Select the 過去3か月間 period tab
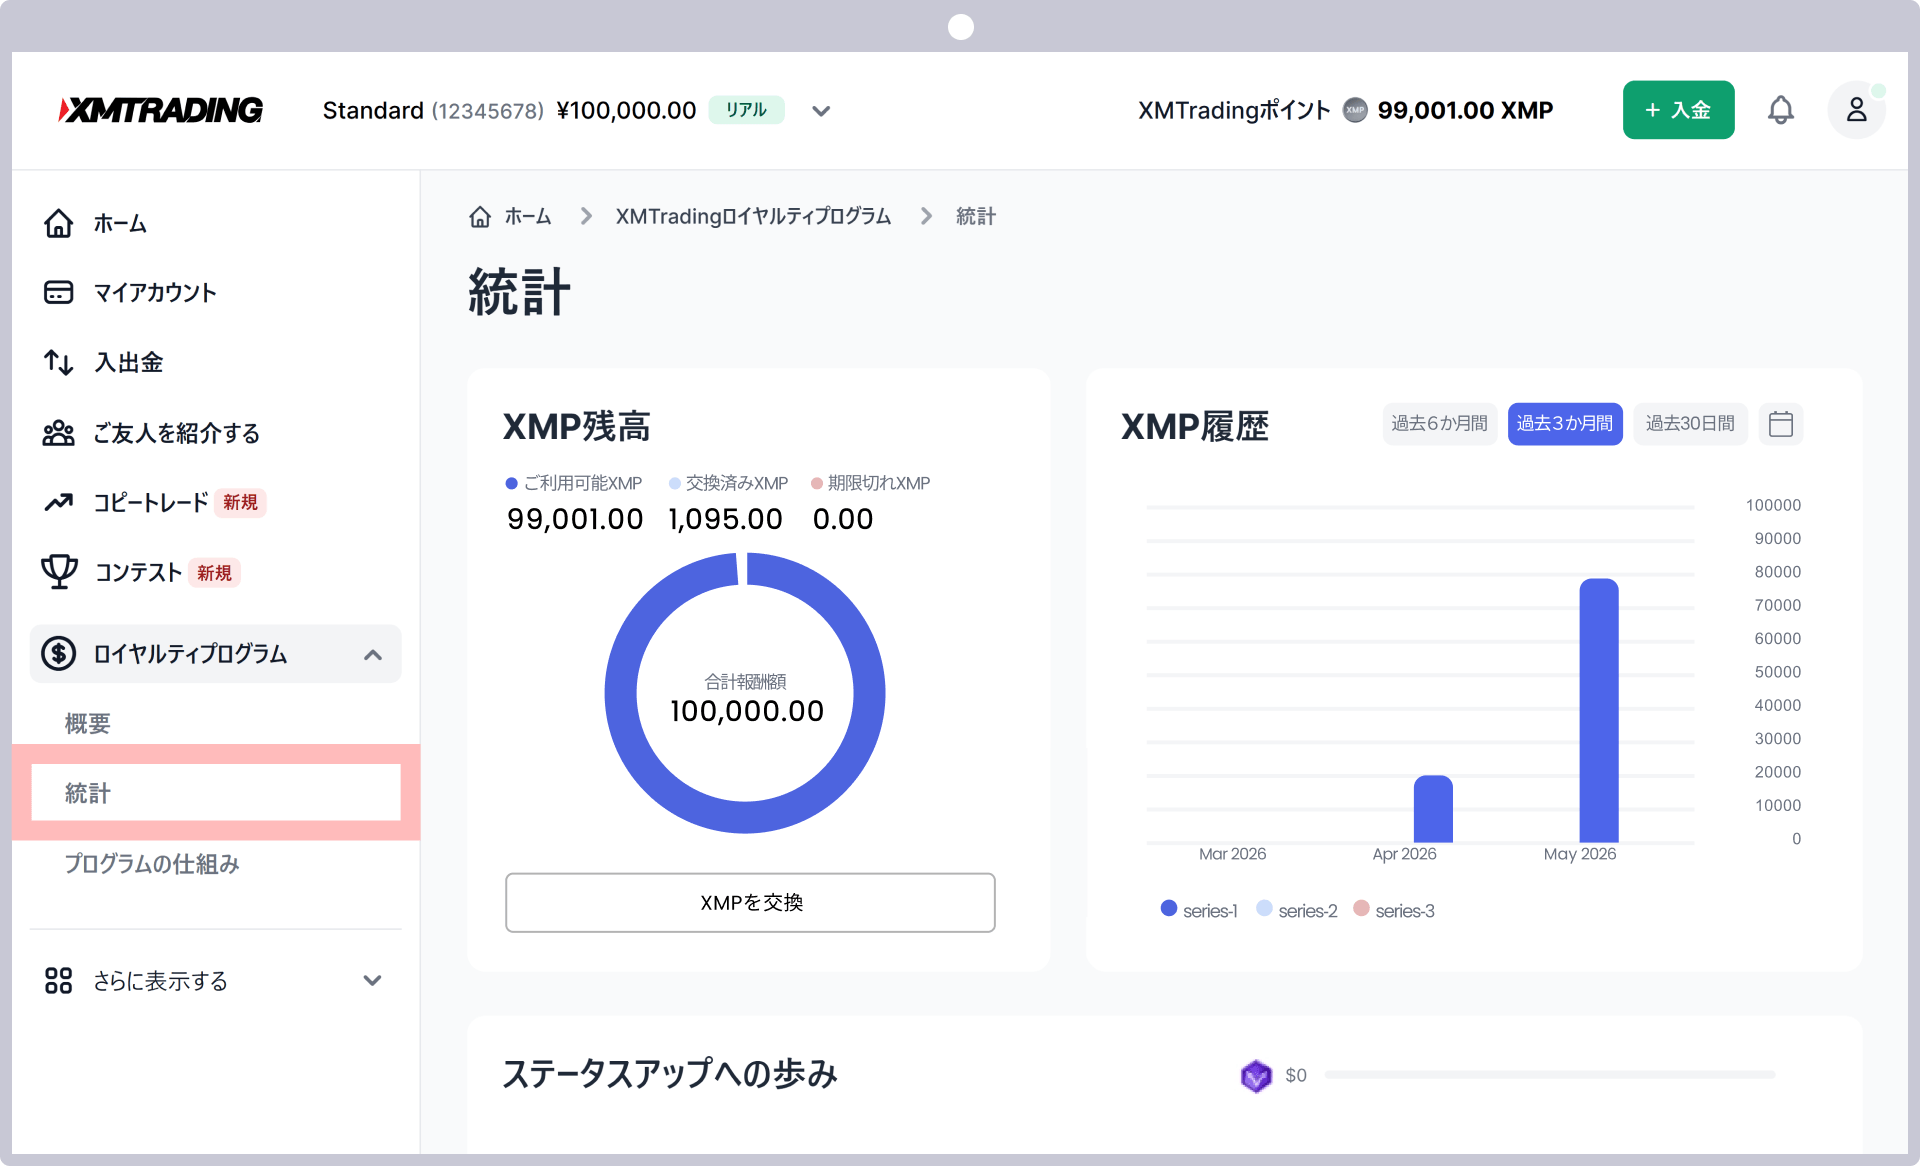This screenshot has width=1920, height=1166. click(1564, 424)
